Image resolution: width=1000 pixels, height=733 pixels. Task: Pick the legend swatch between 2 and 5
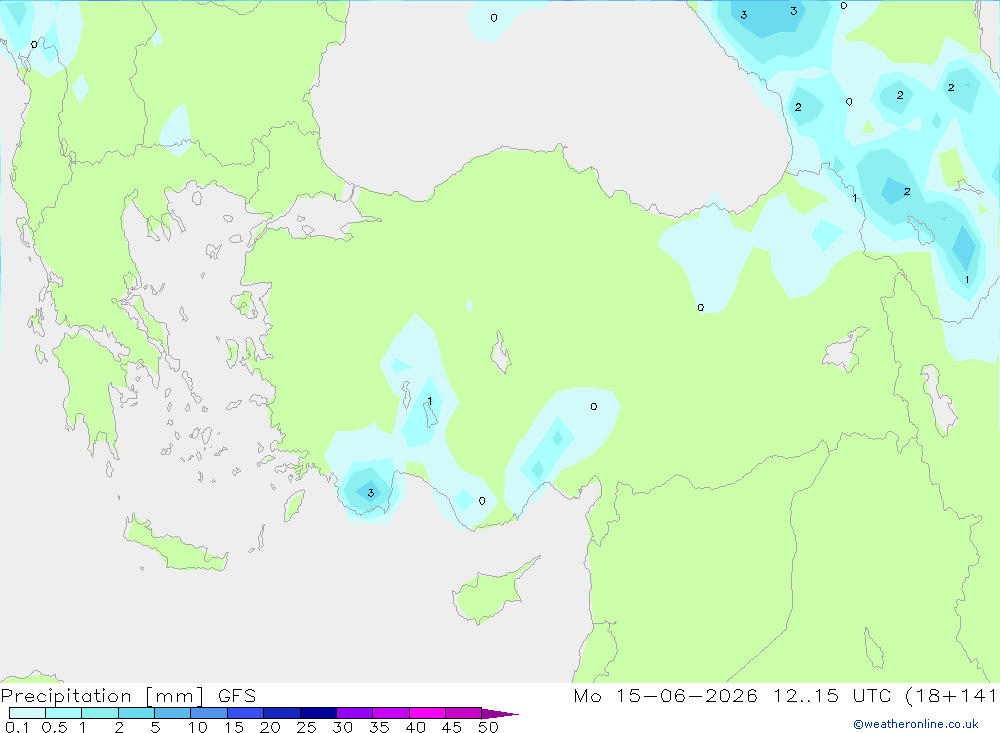point(136,713)
